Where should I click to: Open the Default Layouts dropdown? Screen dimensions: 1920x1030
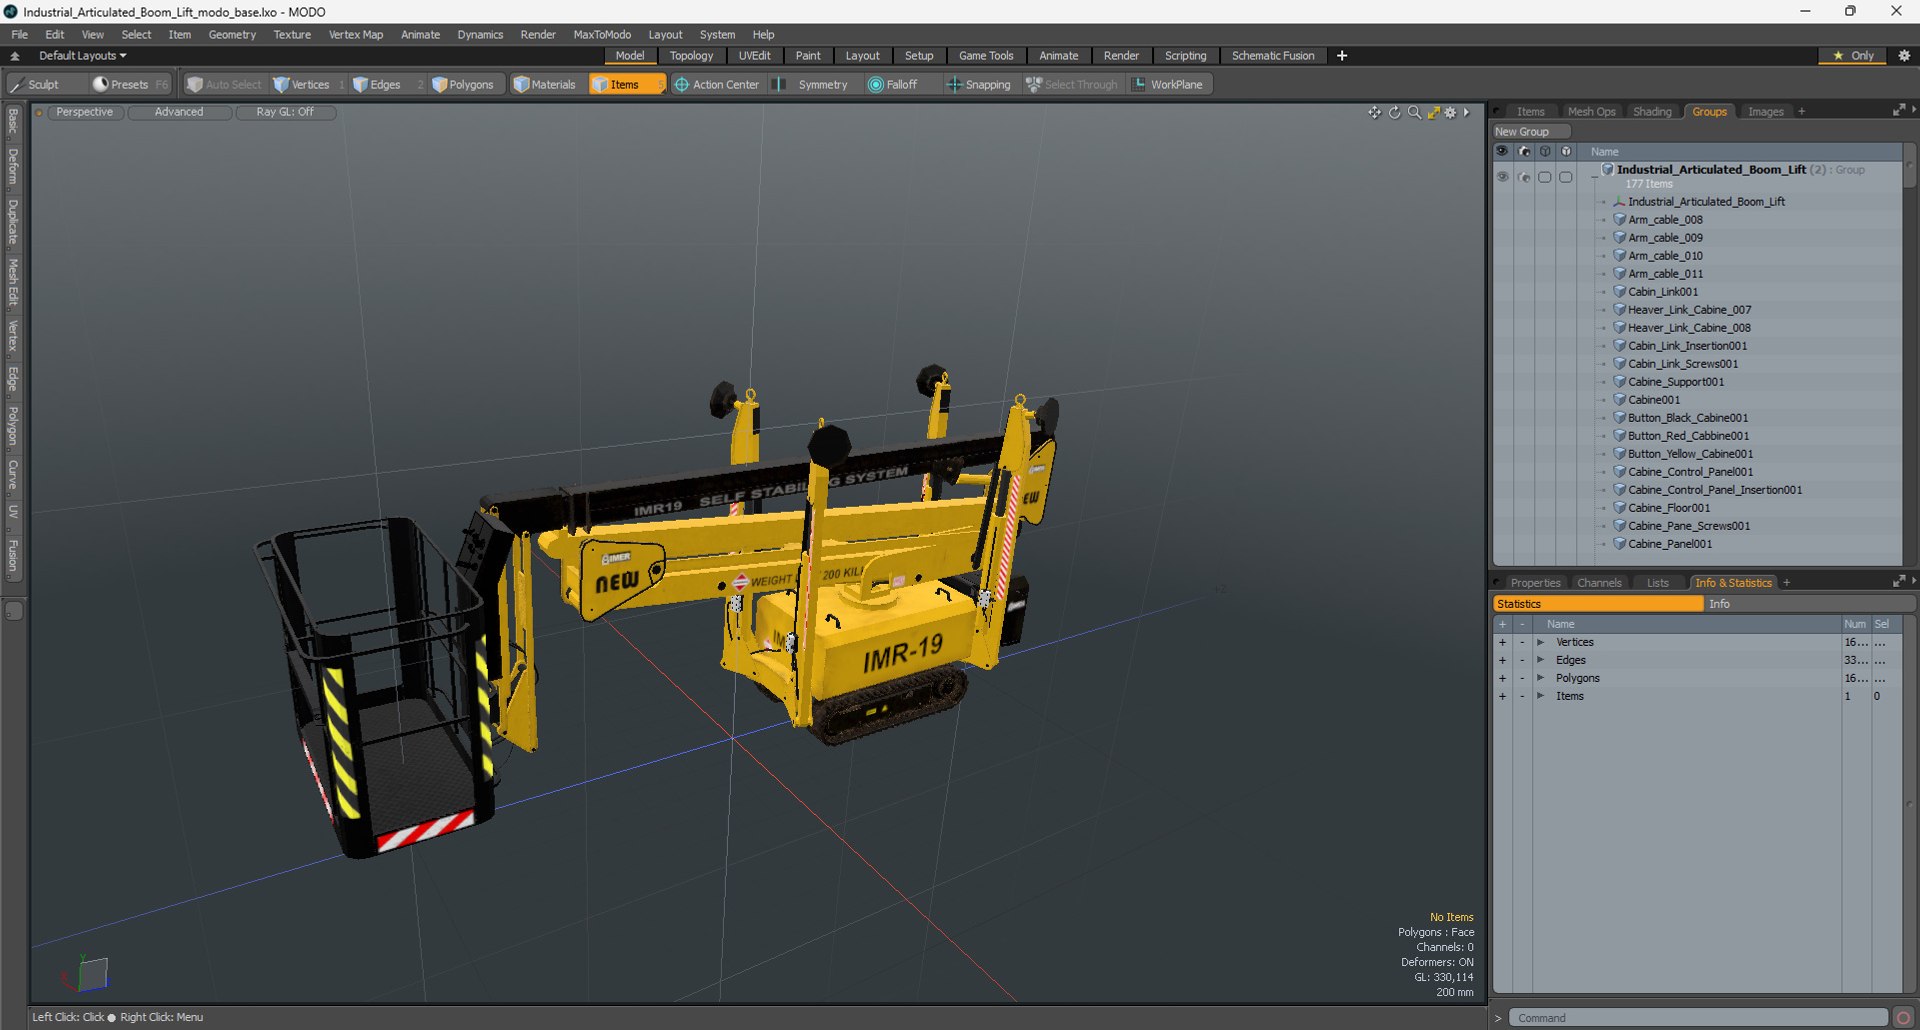tap(82, 56)
